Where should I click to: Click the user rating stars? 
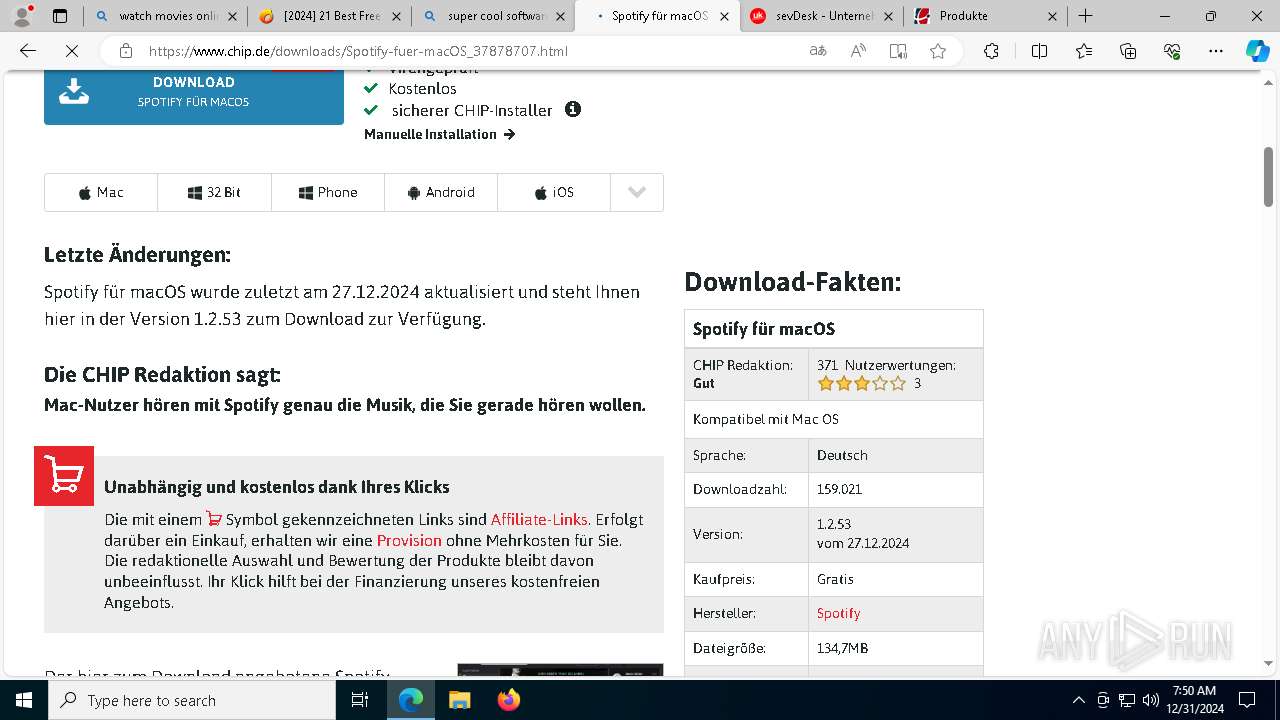click(x=861, y=383)
